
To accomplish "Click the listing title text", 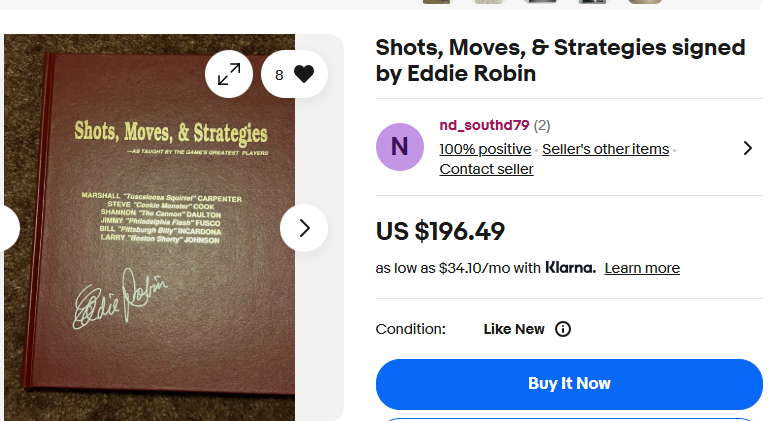I will click(560, 60).
